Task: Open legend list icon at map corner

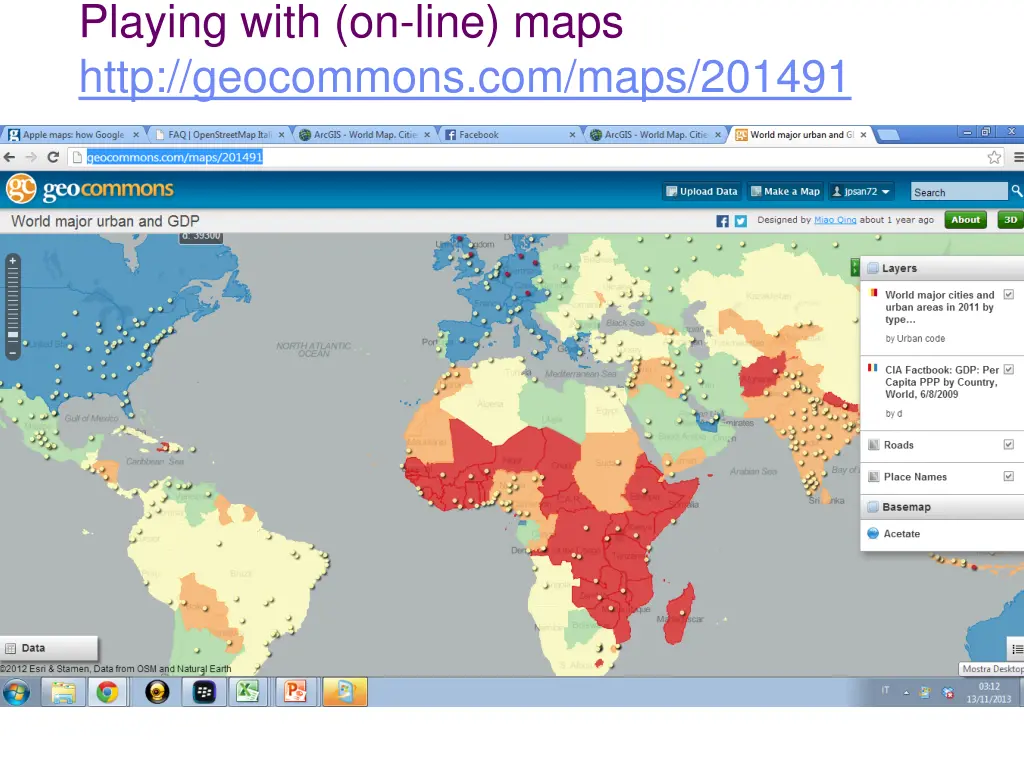Action: [x=1017, y=648]
